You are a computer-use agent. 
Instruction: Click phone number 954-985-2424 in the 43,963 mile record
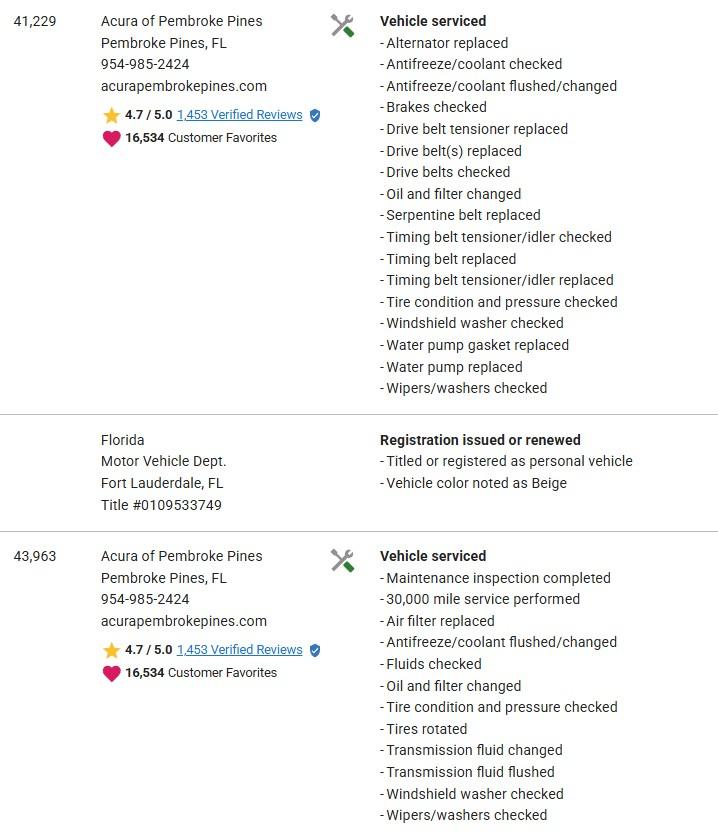coord(145,599)
